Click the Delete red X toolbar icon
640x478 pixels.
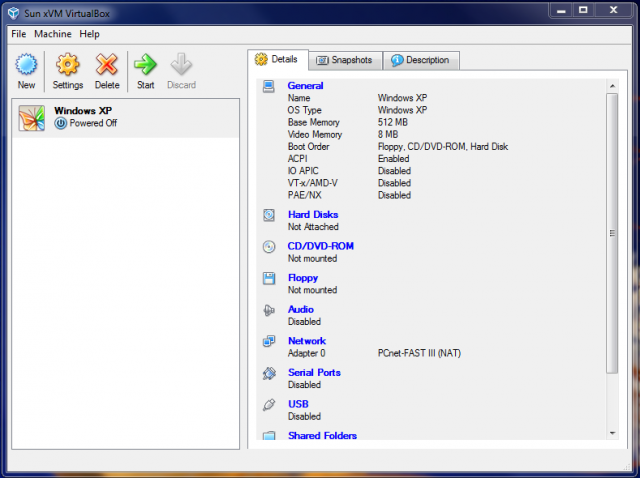(107, 64)
